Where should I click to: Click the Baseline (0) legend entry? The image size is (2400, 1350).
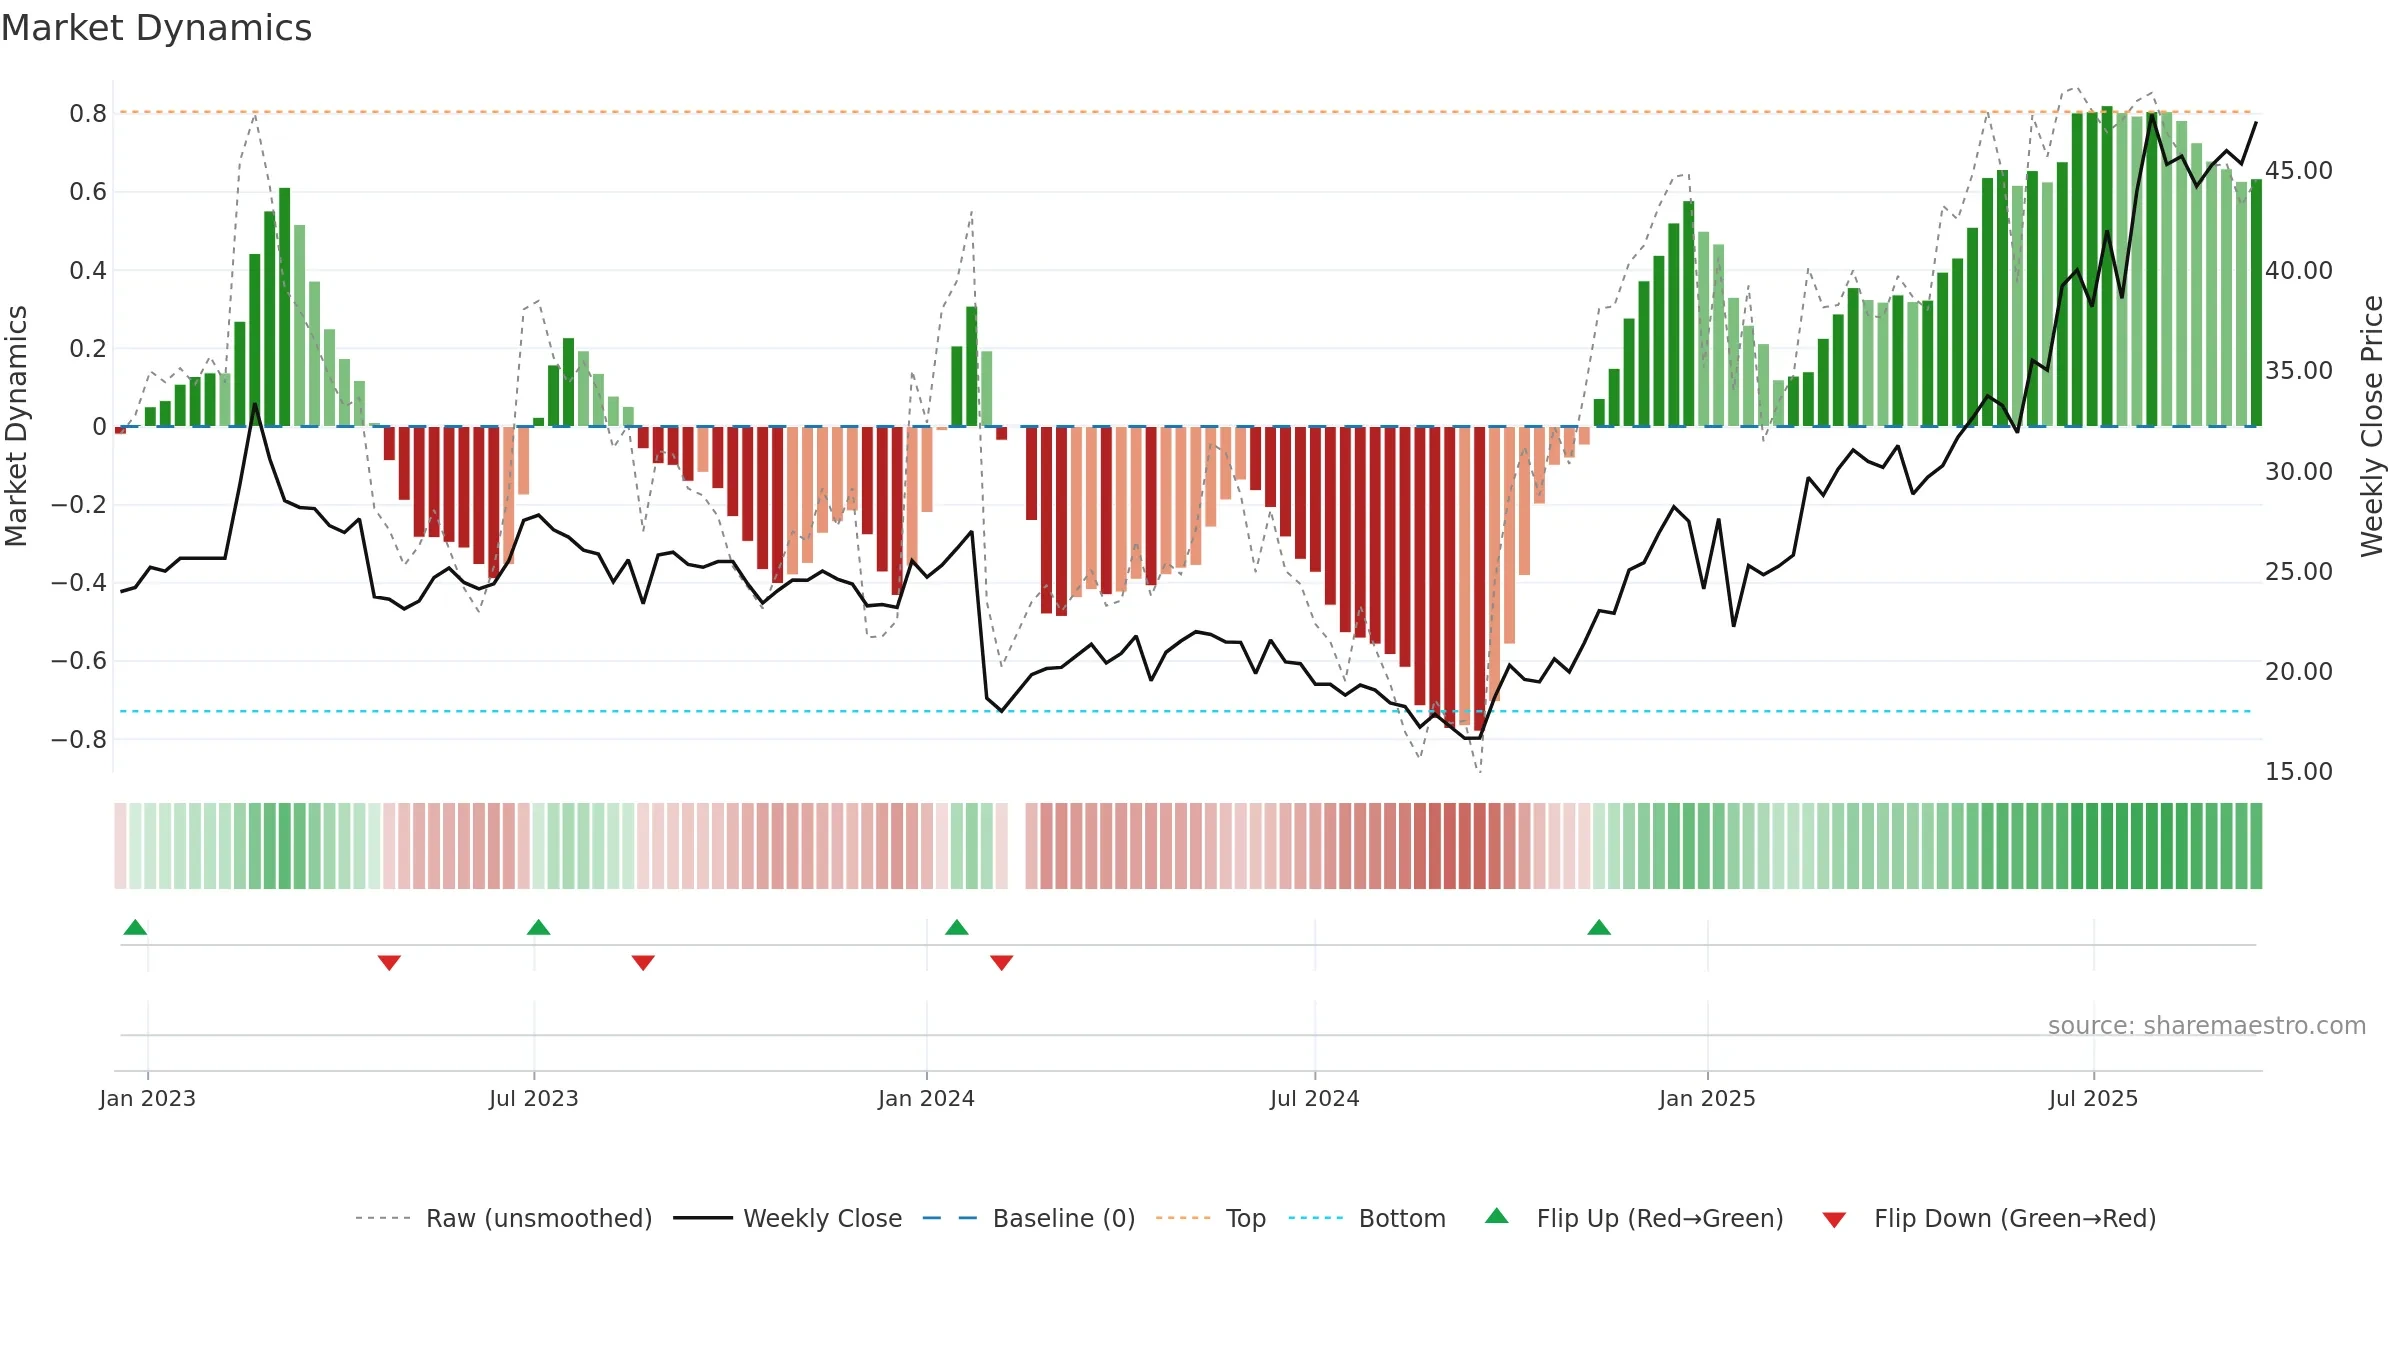(1028, 1218)
